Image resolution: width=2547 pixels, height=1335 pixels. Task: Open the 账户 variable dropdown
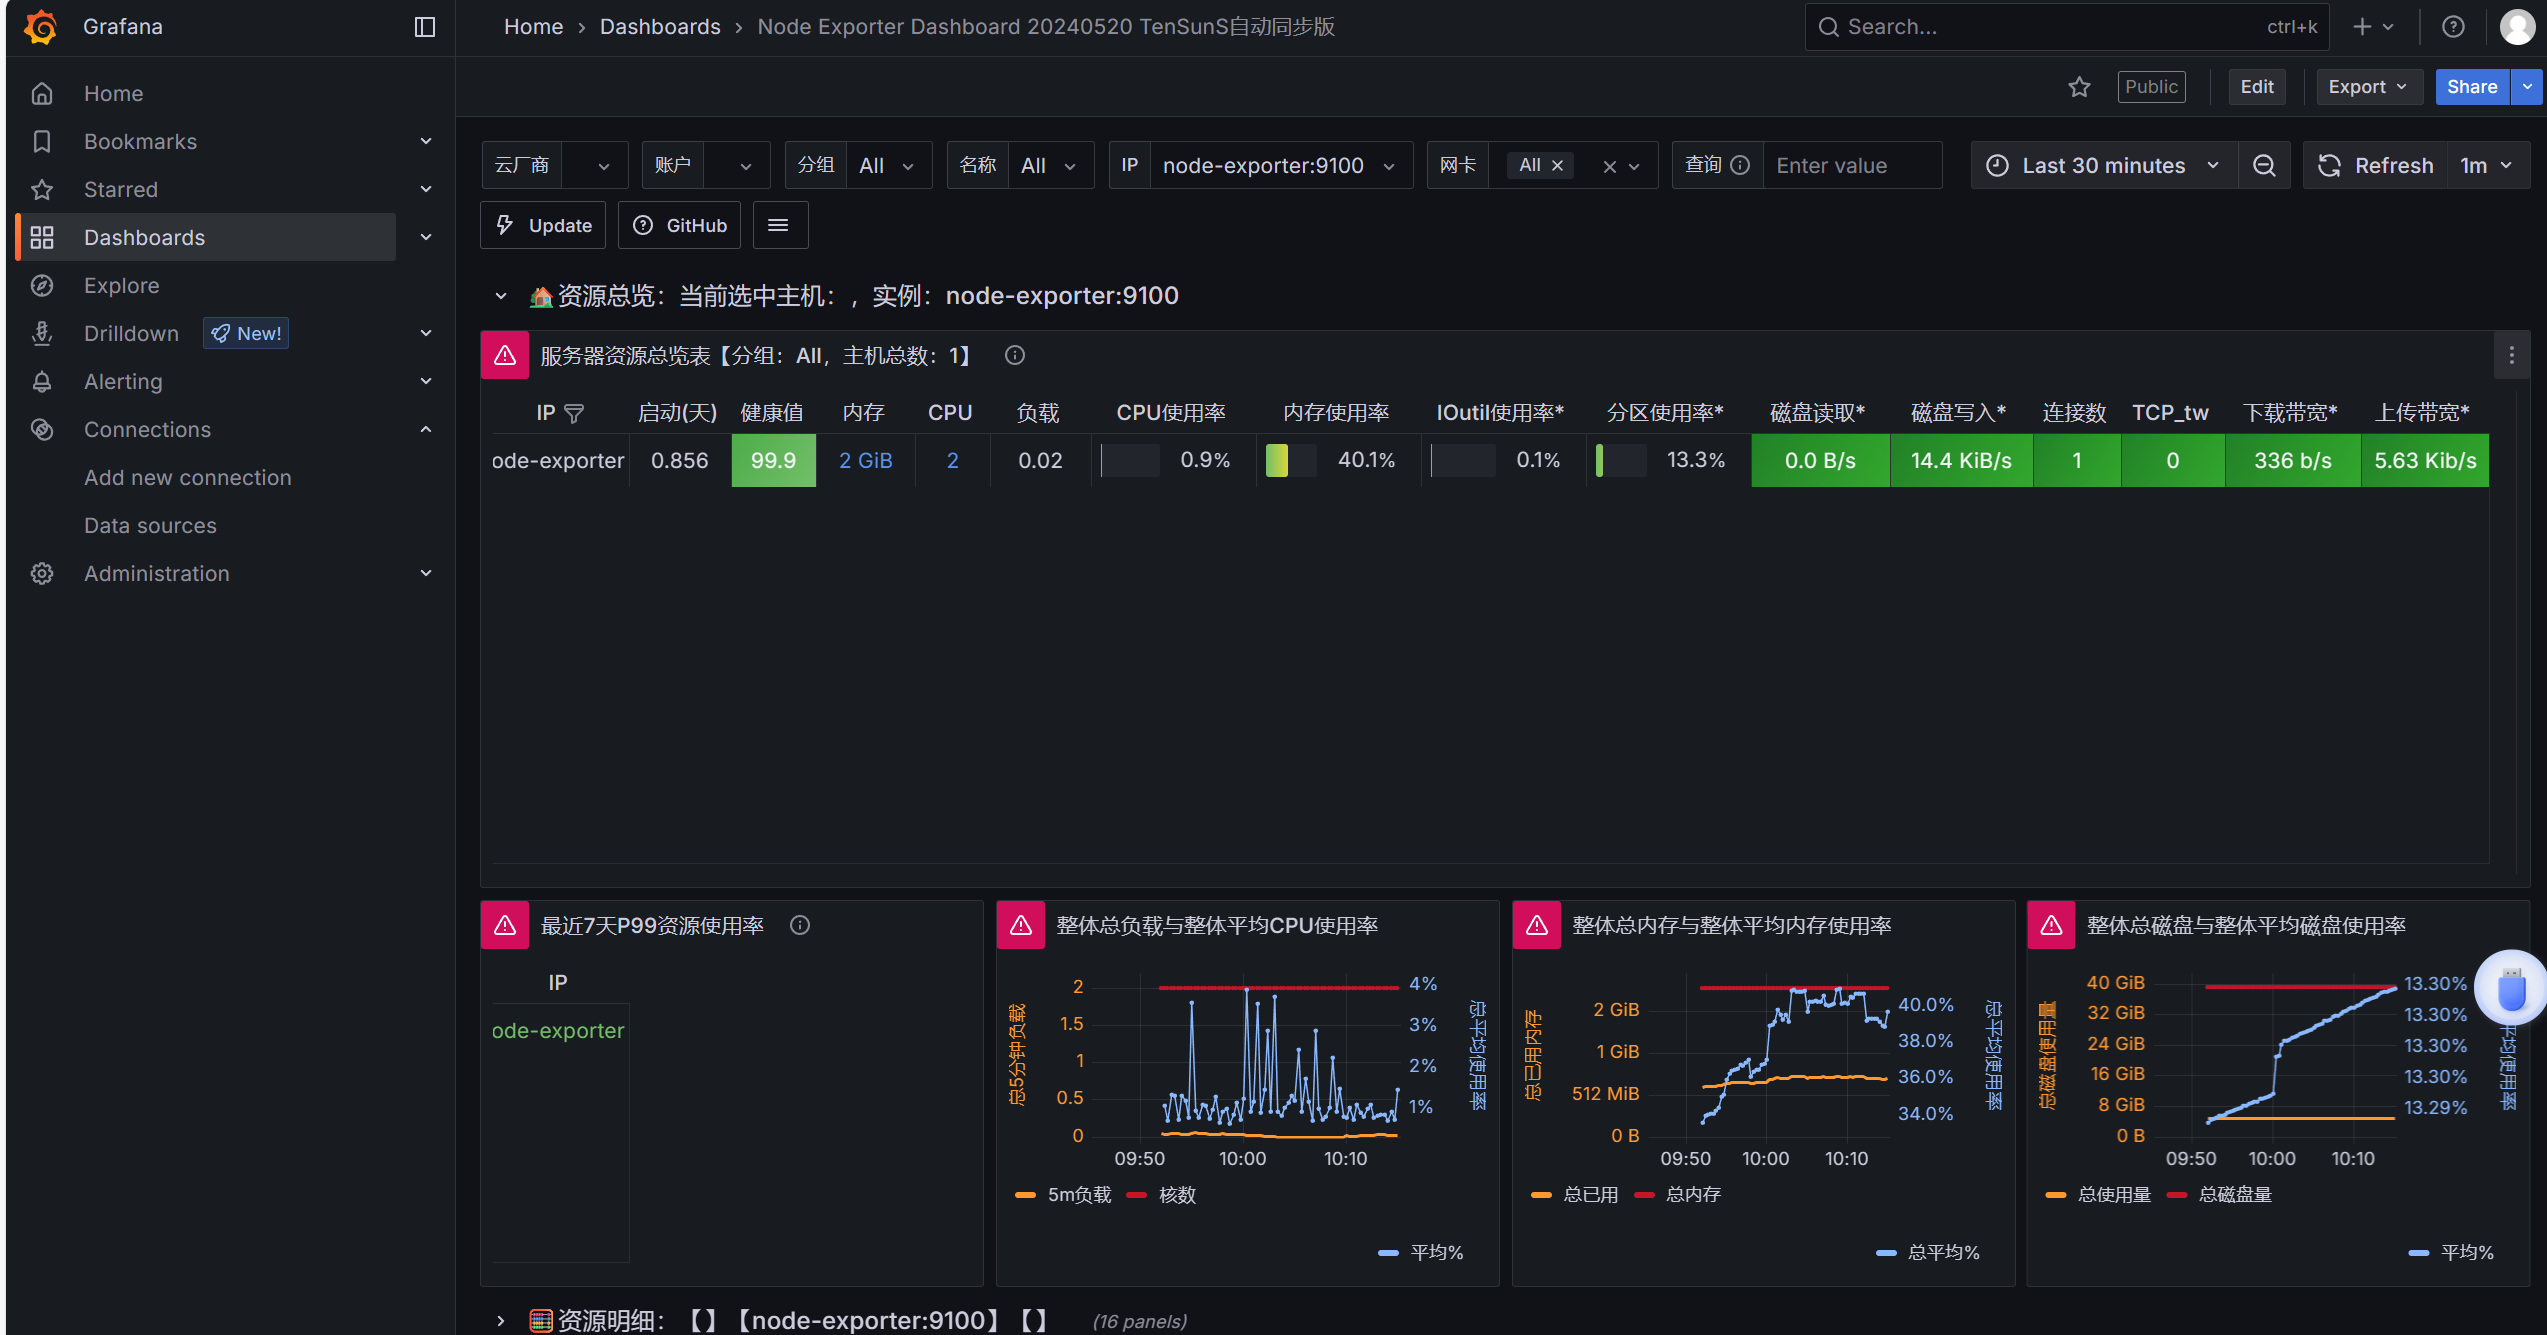point(737,165)
